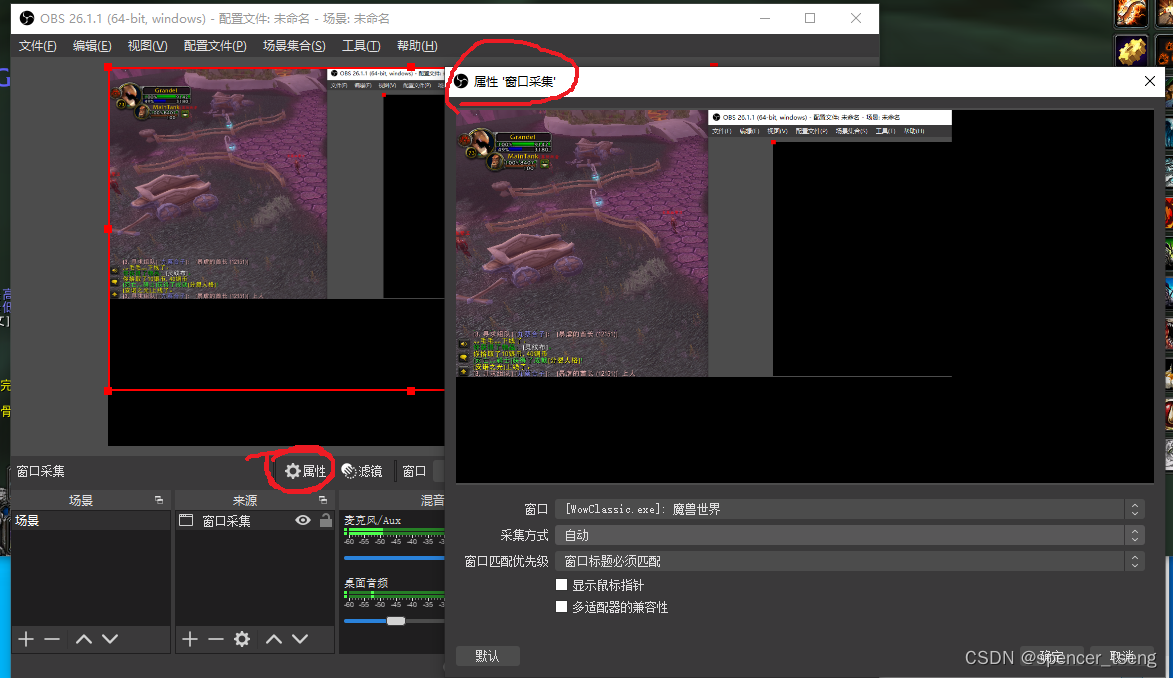The height and width of the screenshot is (678, 1173).
Task: Open the 视图(V) menu
Action: (x=147, y=46)
